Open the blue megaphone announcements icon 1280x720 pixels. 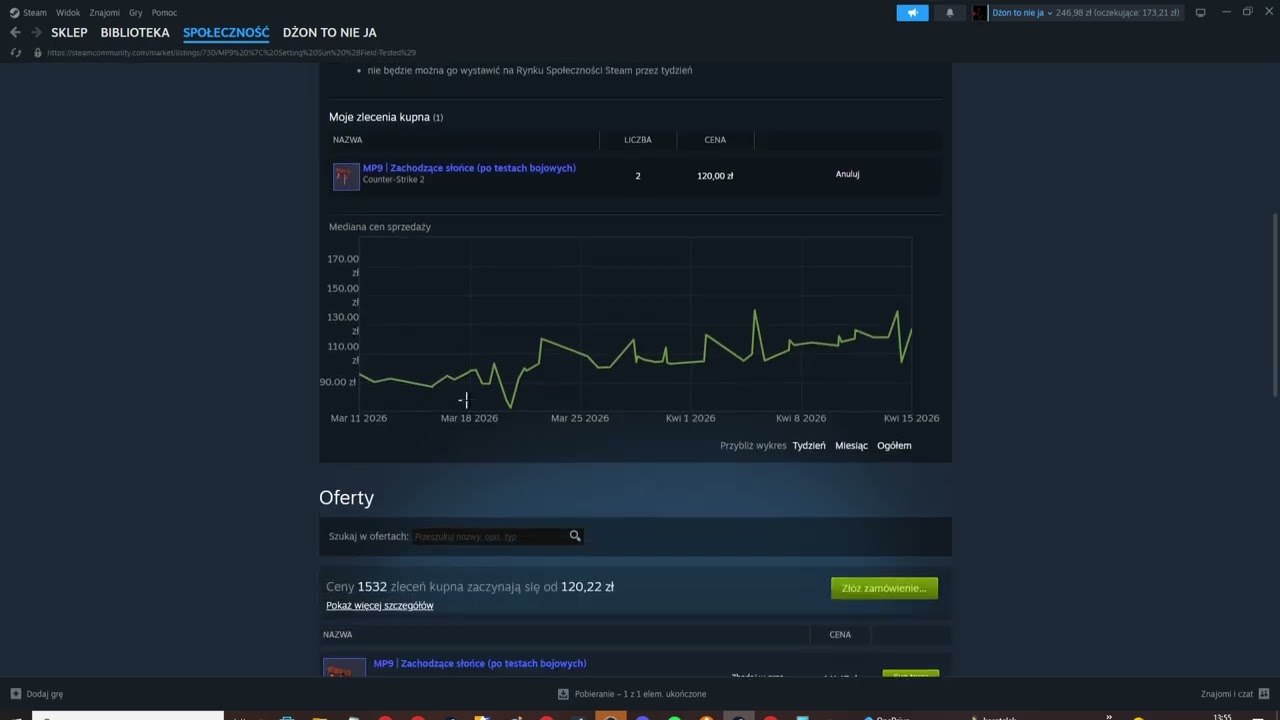pyautogui.click(x=912, y=13)
